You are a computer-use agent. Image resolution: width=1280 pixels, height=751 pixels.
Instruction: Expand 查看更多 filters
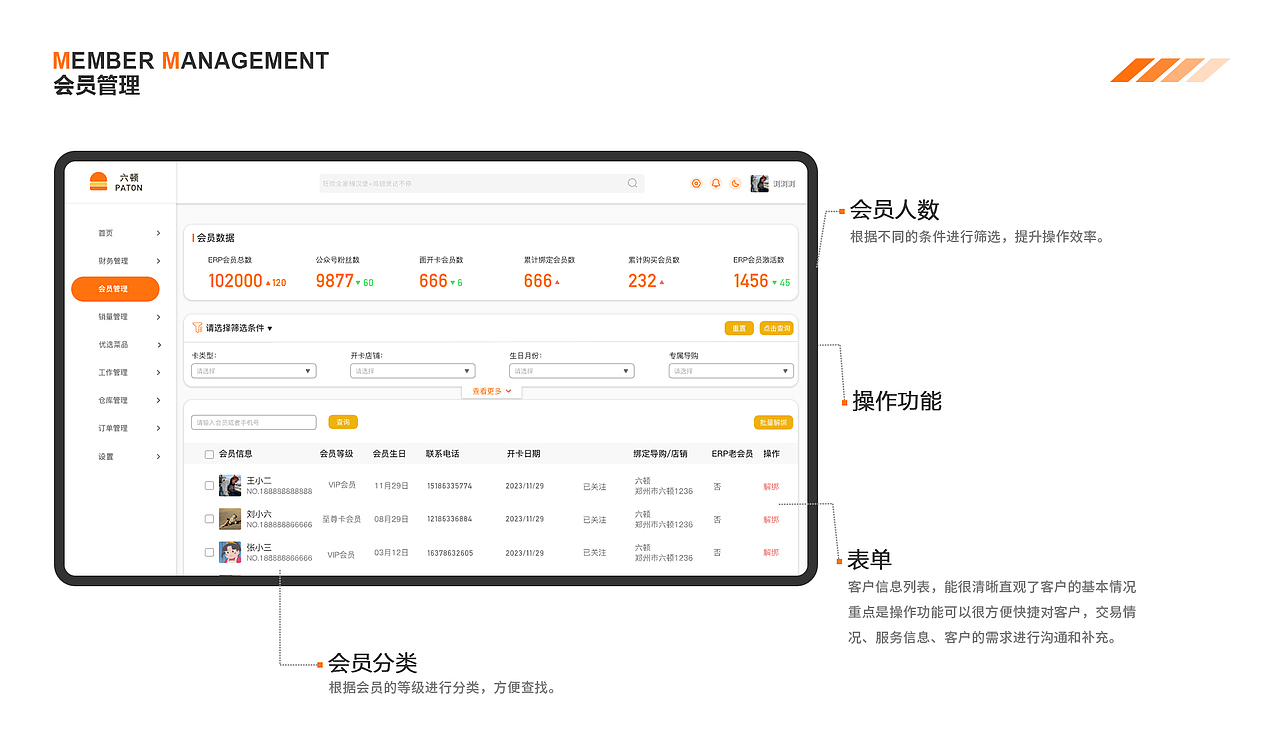coord(491,391)
